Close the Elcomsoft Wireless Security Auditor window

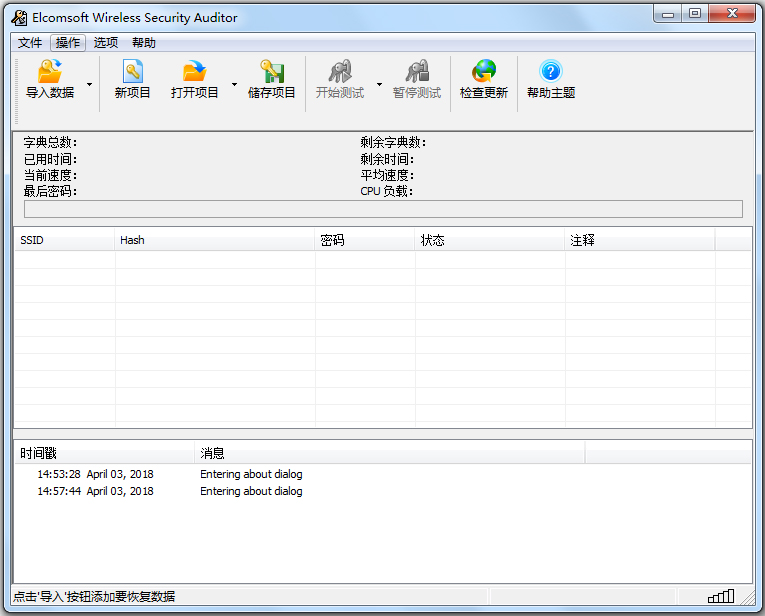(x=732, y=14)
